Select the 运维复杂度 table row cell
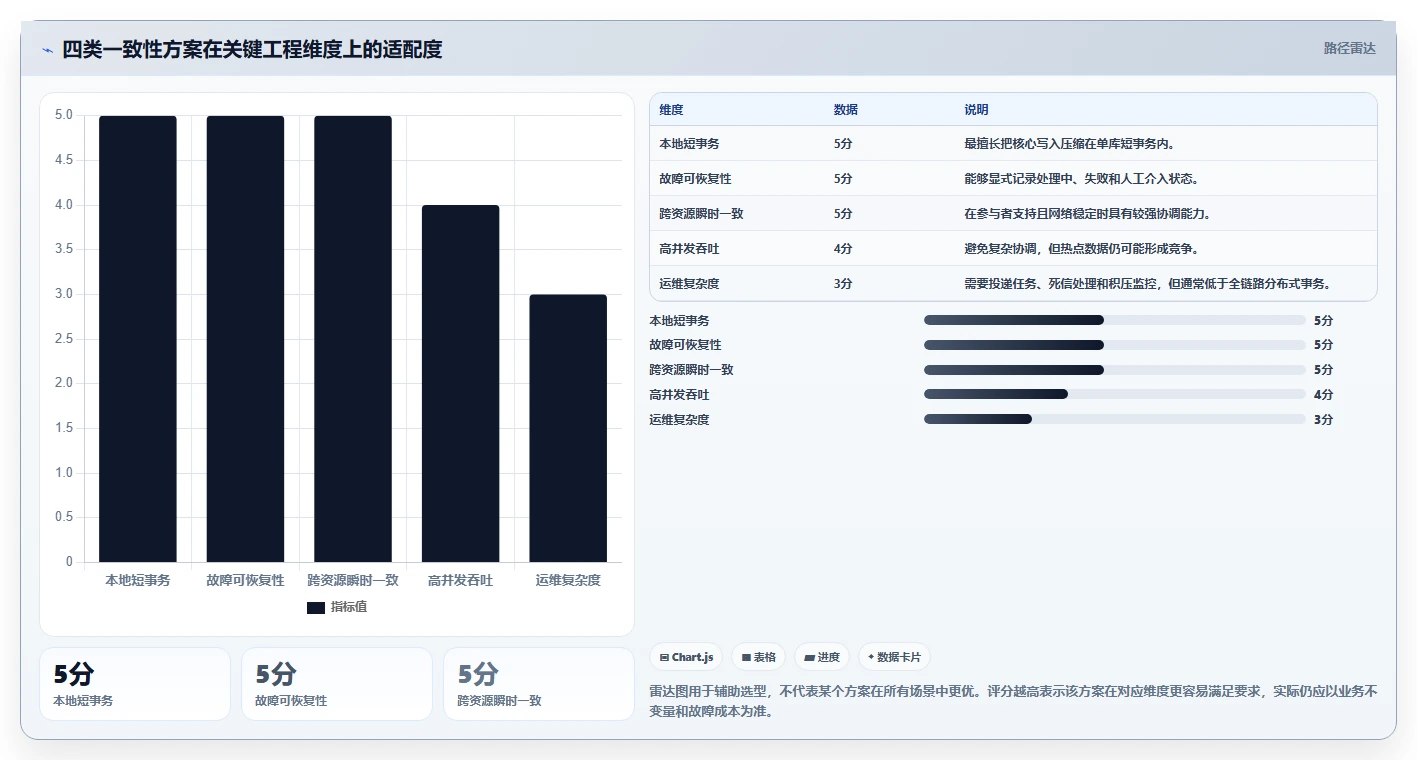 point(689,284)
